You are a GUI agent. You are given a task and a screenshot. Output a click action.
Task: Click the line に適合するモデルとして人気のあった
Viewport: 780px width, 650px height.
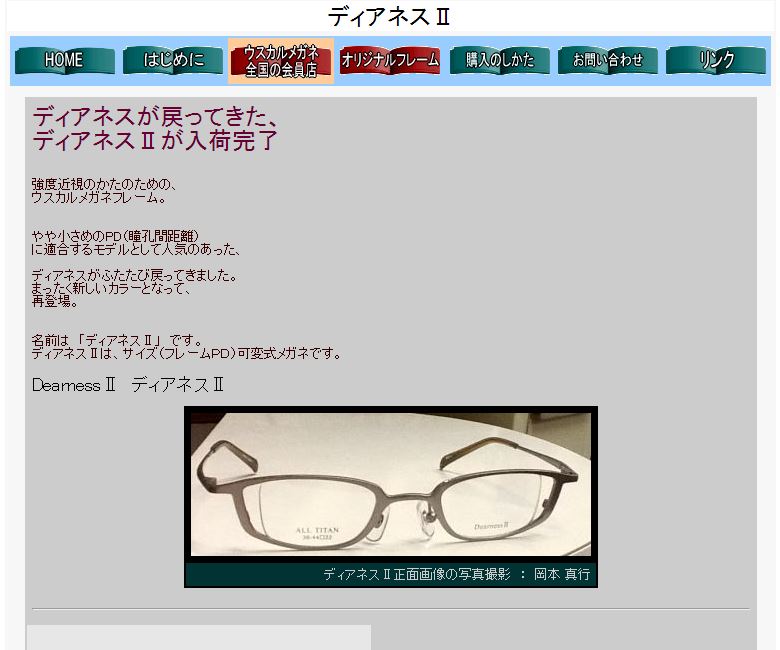point(136,249)
